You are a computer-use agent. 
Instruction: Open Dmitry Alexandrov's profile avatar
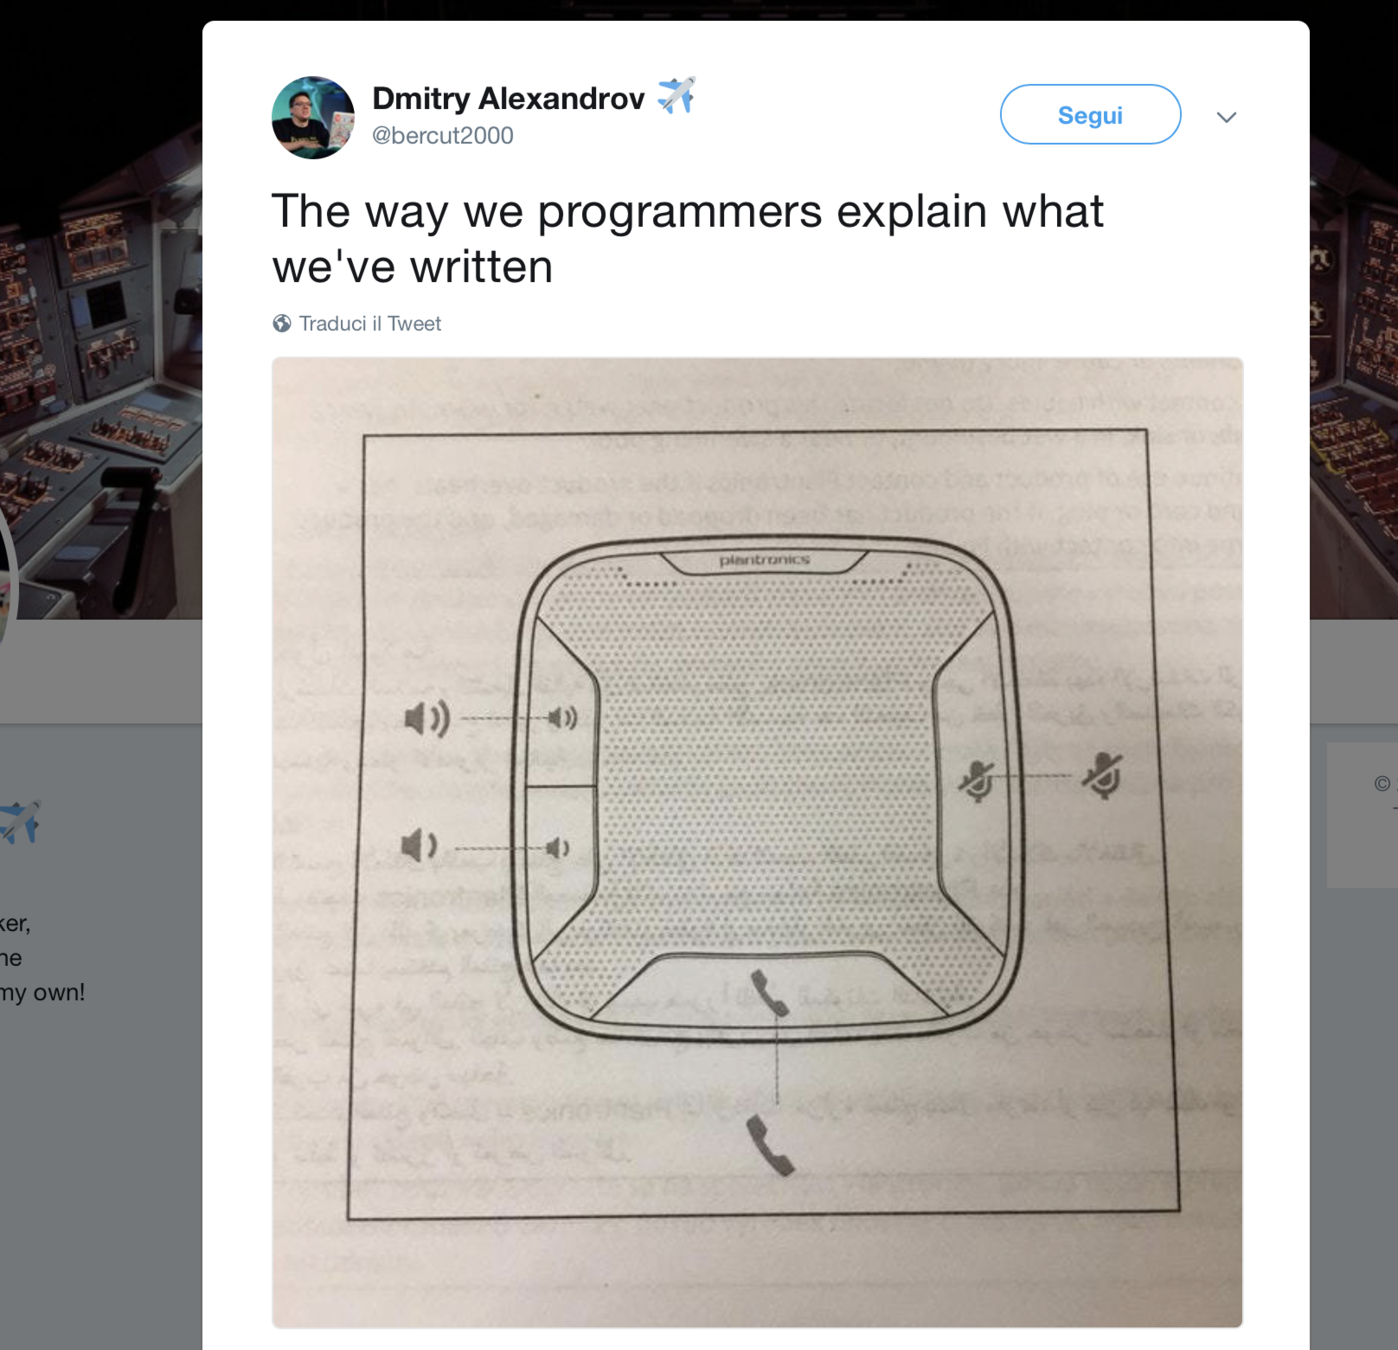tap(313, 117)
